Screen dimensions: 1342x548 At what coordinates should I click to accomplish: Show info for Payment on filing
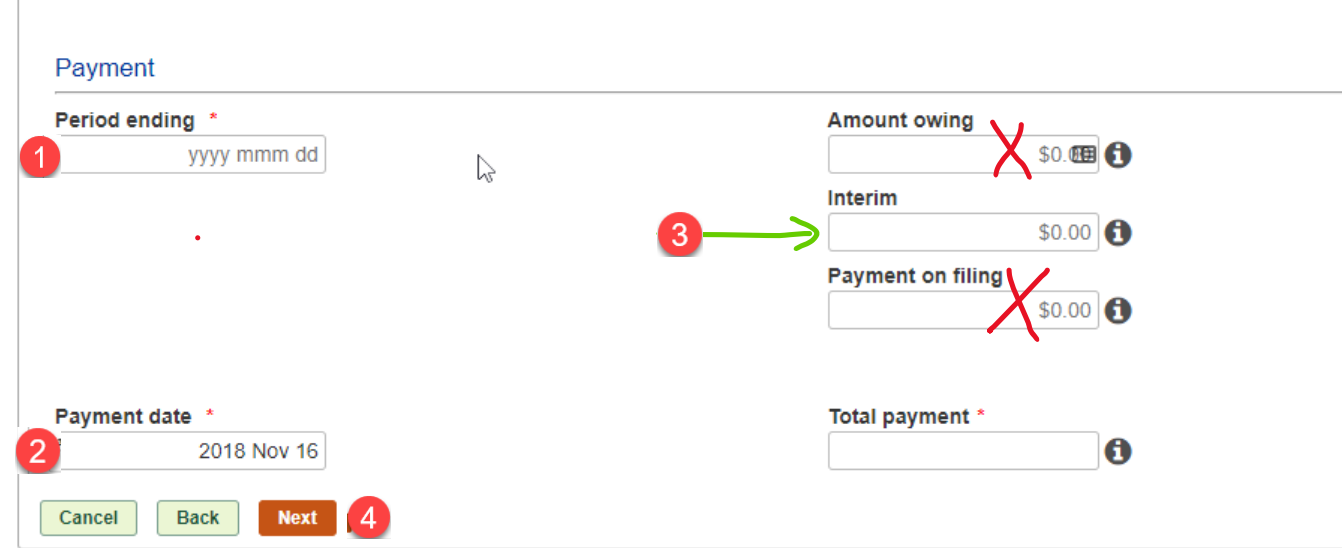click(1118, 311)
